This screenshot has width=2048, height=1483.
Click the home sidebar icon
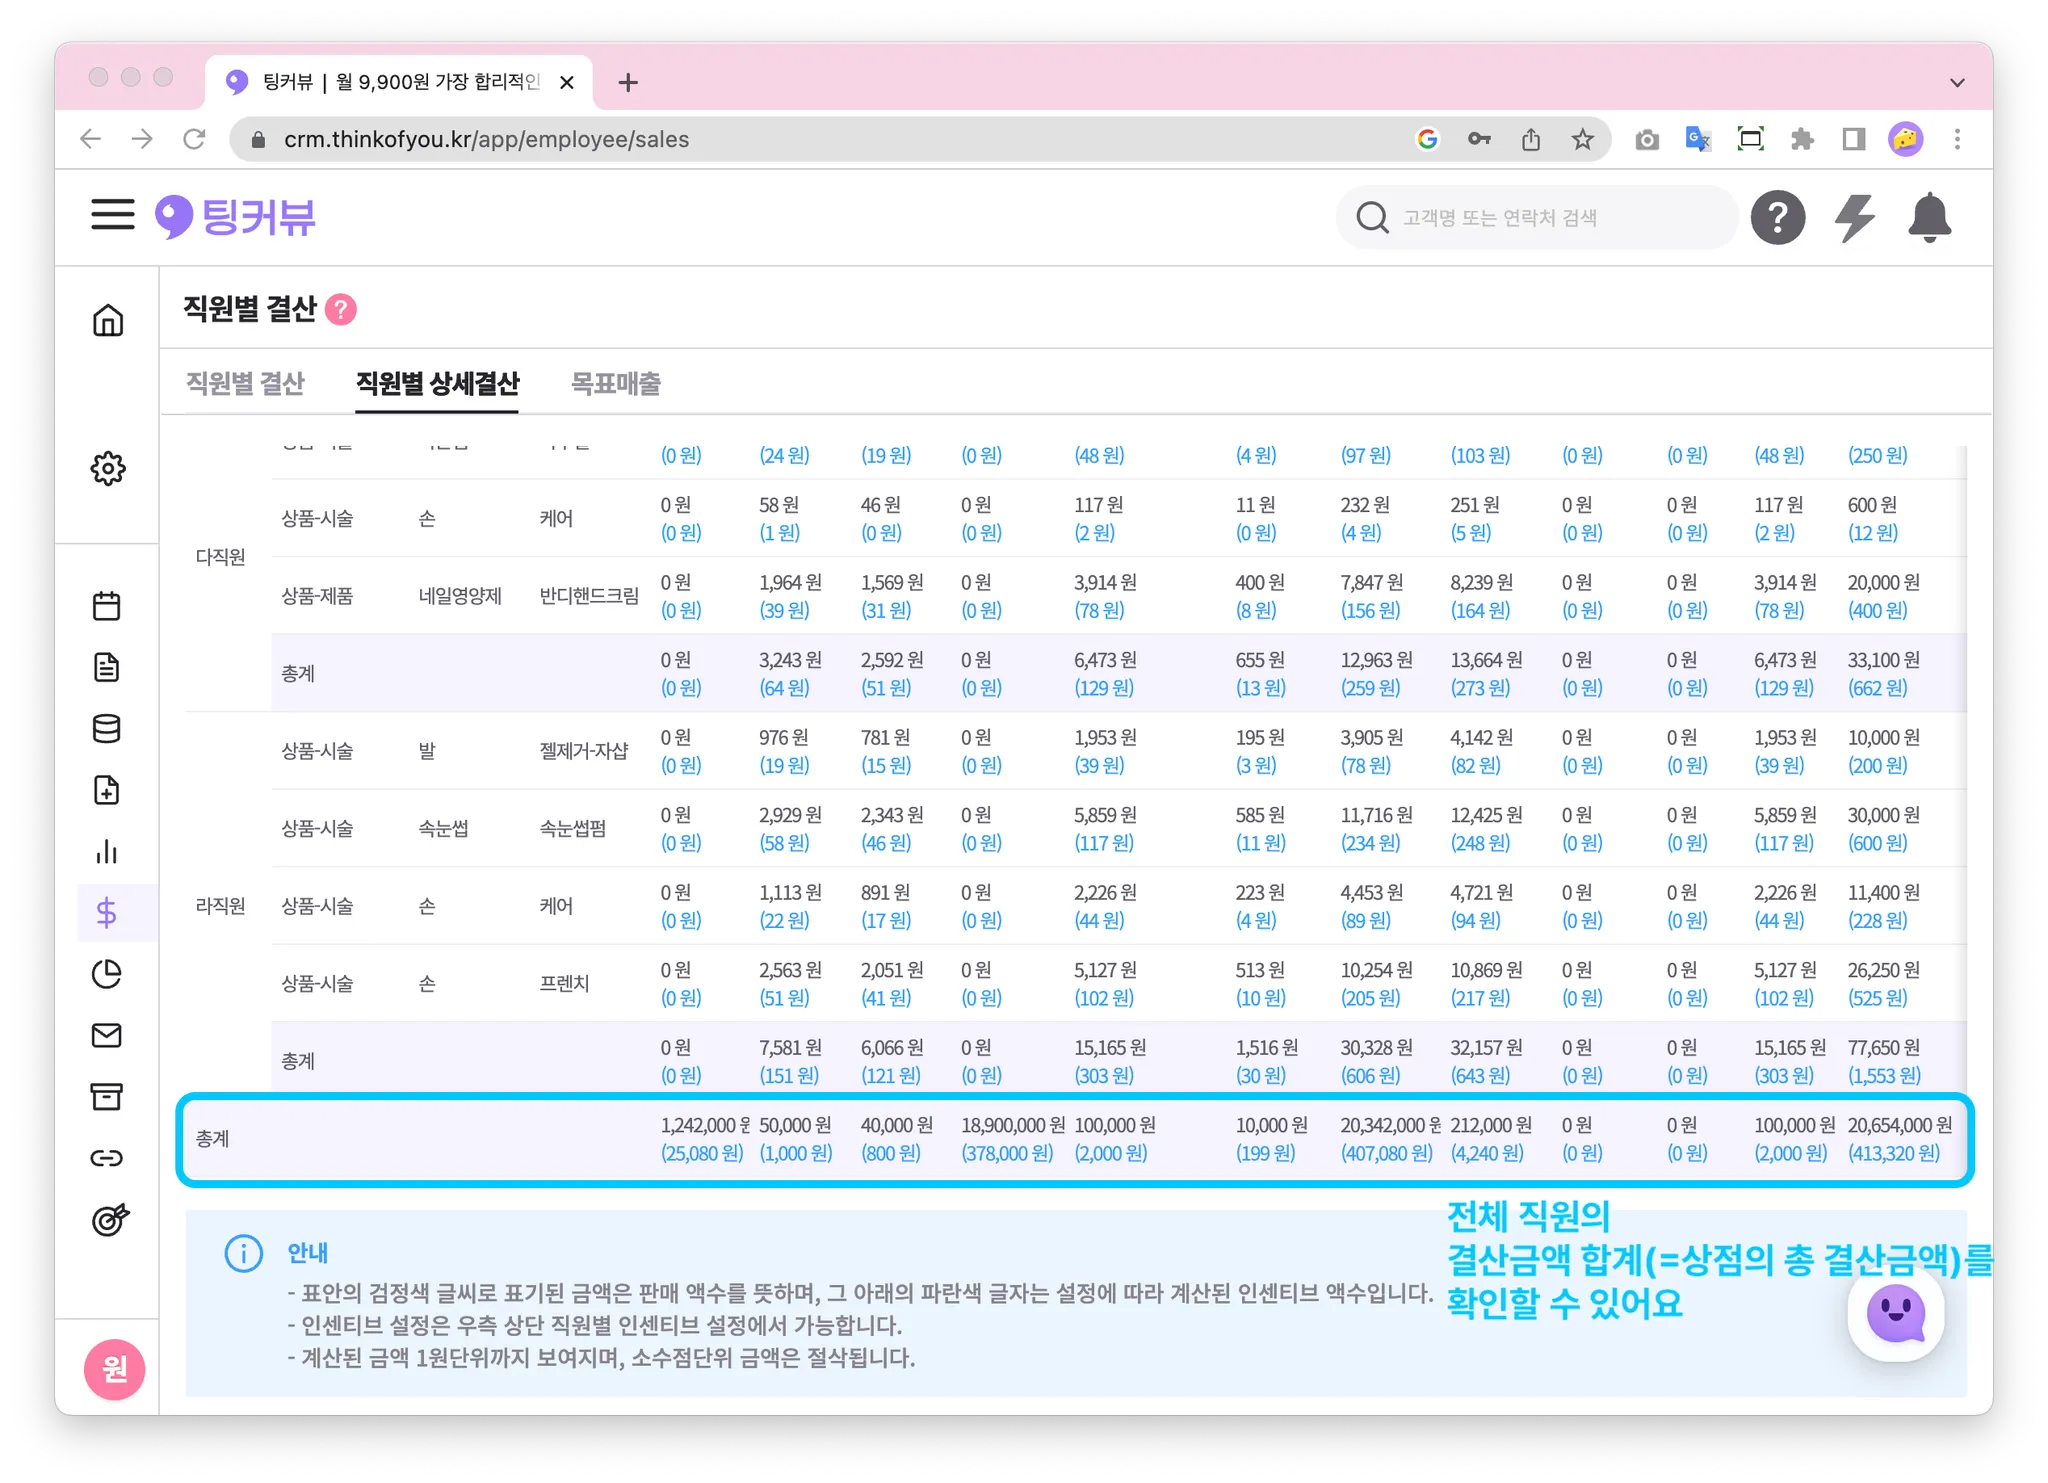108,320
